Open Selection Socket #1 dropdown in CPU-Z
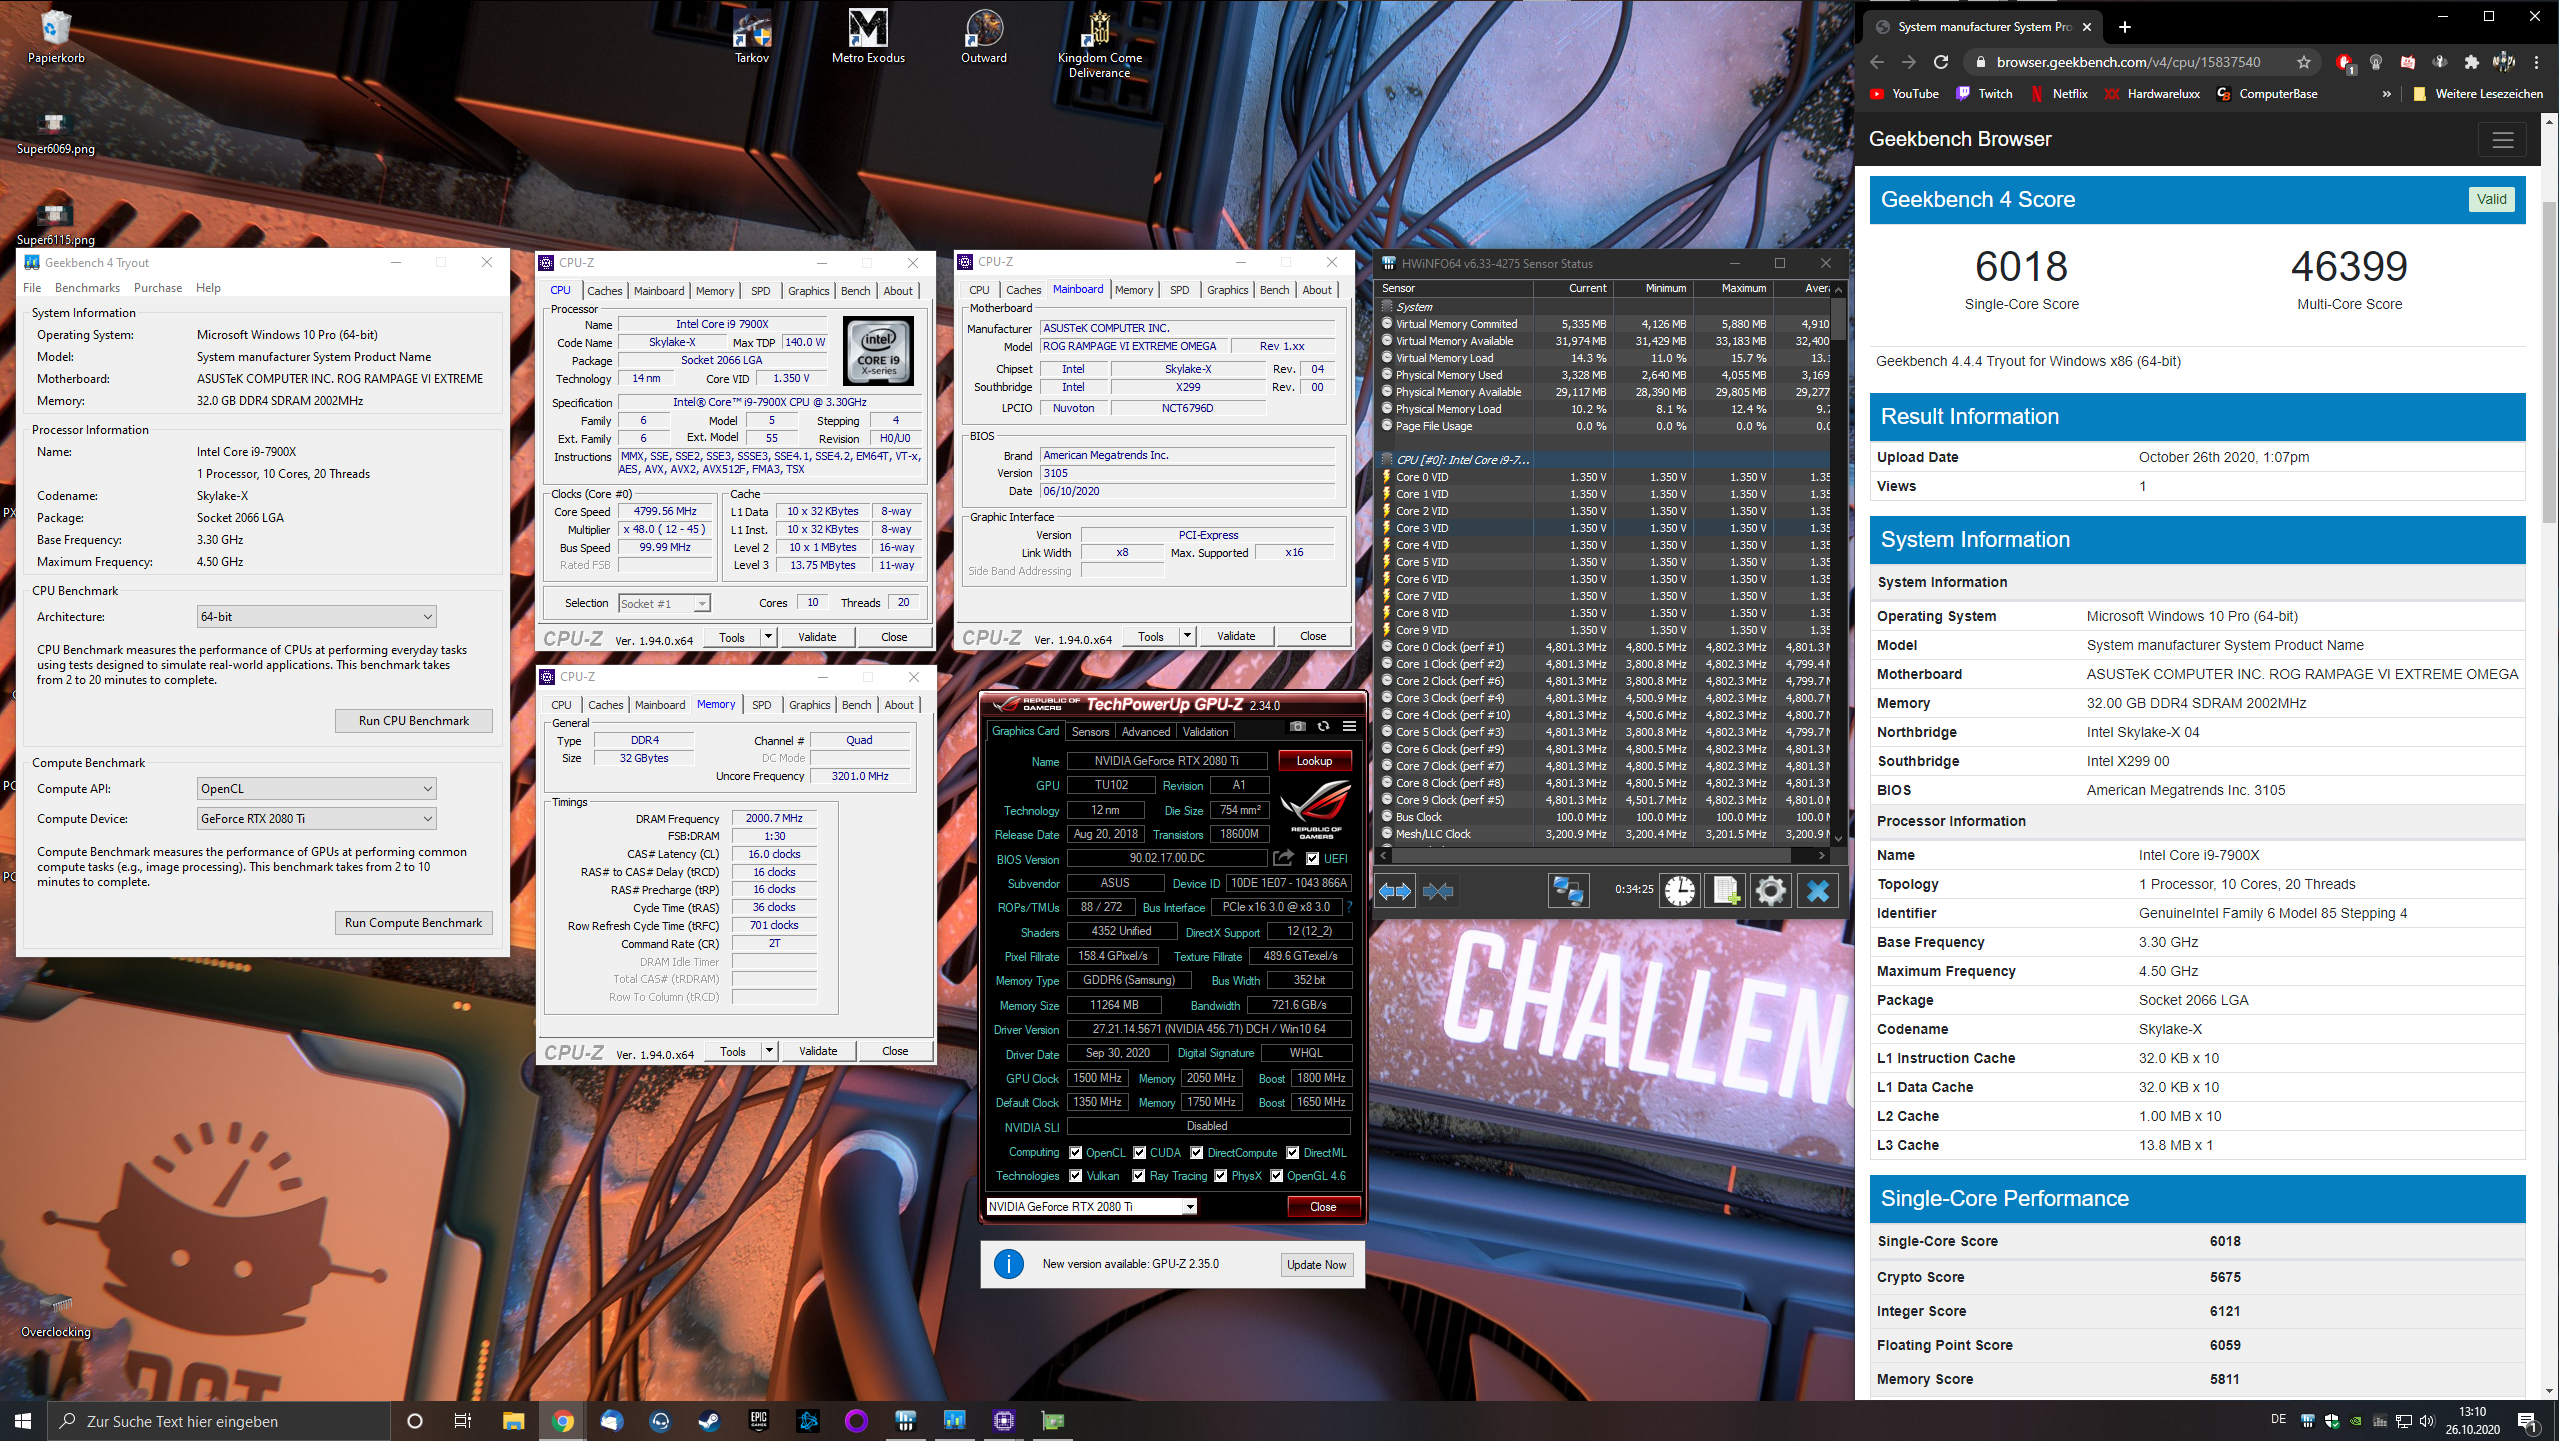Screen dimensions: 2559x1441 coord(664,603)
